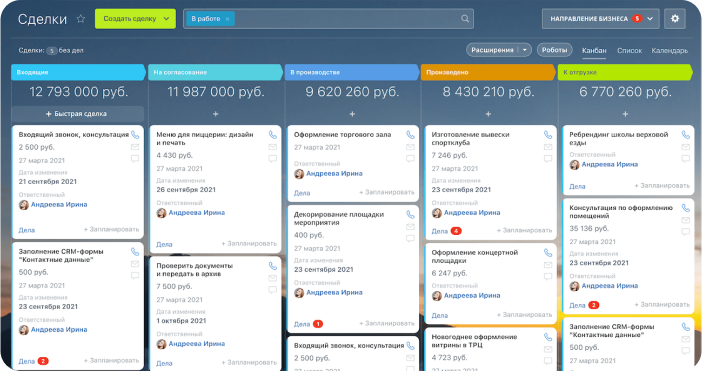Click 'Запланировать' on 'Оформление концертной площадки' card

[524, 315]
